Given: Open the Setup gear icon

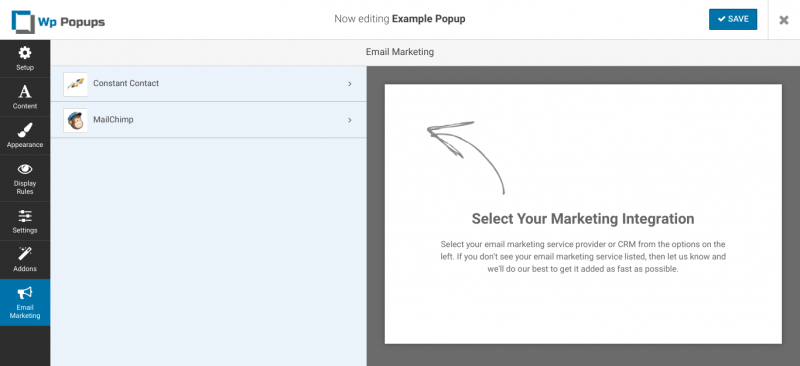Looking at the screenshot, I should coord(25,53).
